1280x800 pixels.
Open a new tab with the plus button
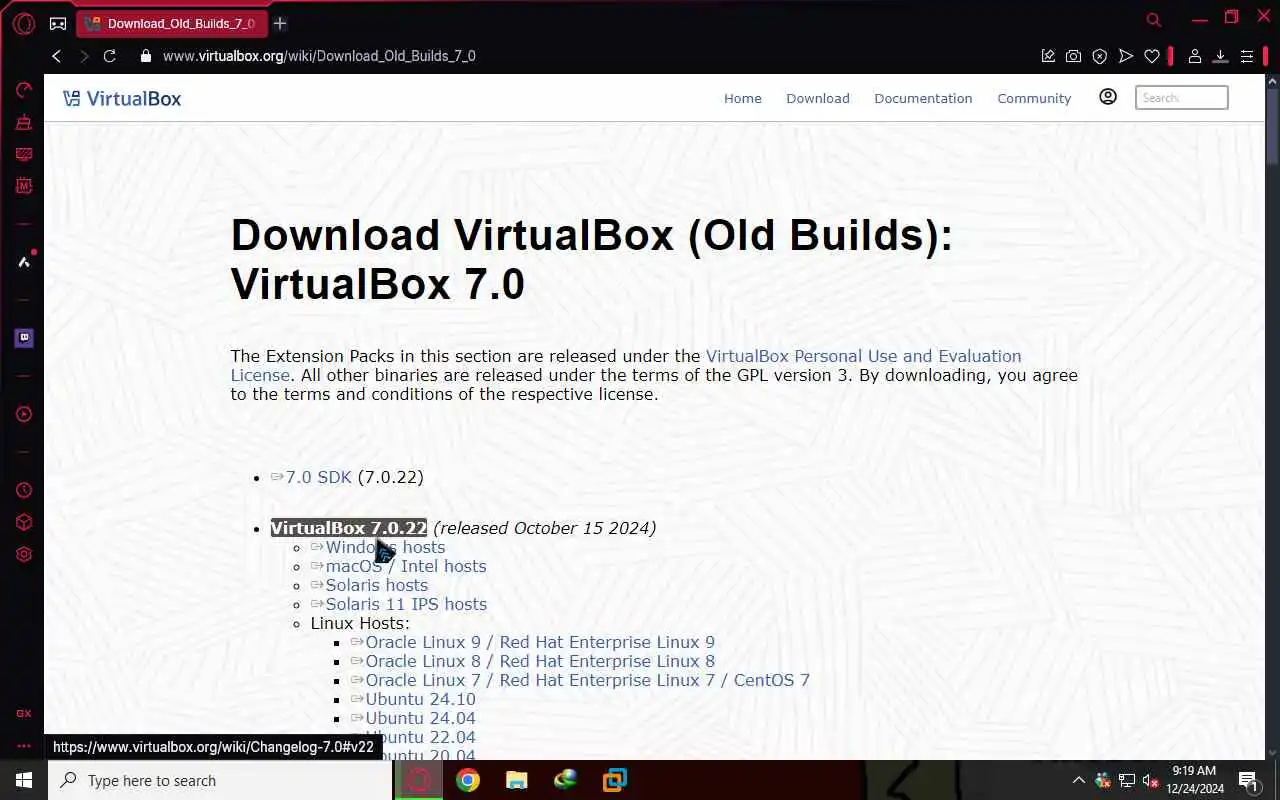pyautogui.click(x=280, y=23)
